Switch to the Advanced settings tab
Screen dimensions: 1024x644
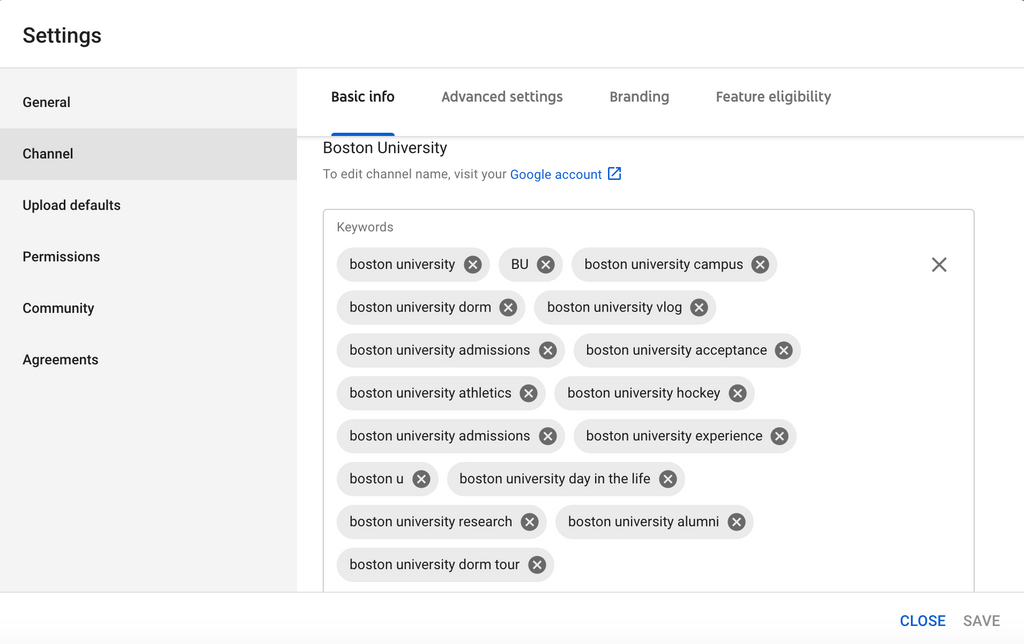[501, 96]
